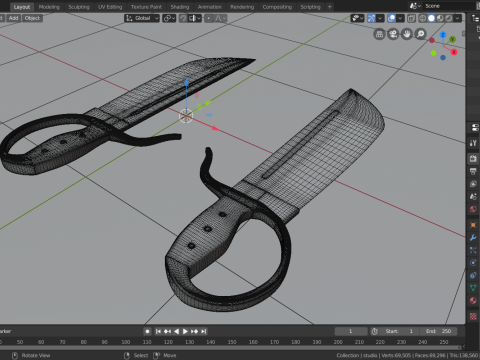Open the Particles properties tab
Screen dimensions: 480x360
pyautogui.click(x=473, y=250)
